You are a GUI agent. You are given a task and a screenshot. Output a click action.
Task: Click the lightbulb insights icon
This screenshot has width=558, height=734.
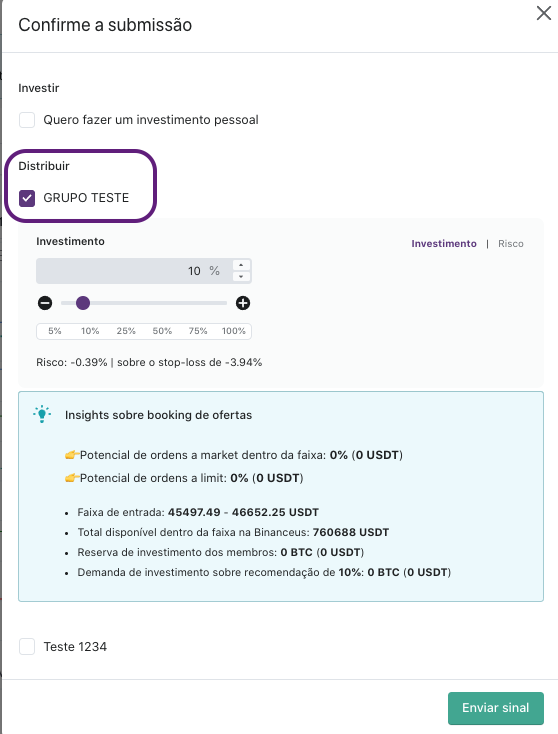pos(42,414)
